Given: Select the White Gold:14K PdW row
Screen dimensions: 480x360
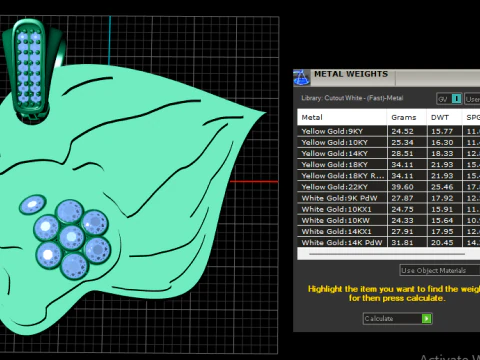Looking at the screenshot, I should pyautogui.click(x=389, y=242).
